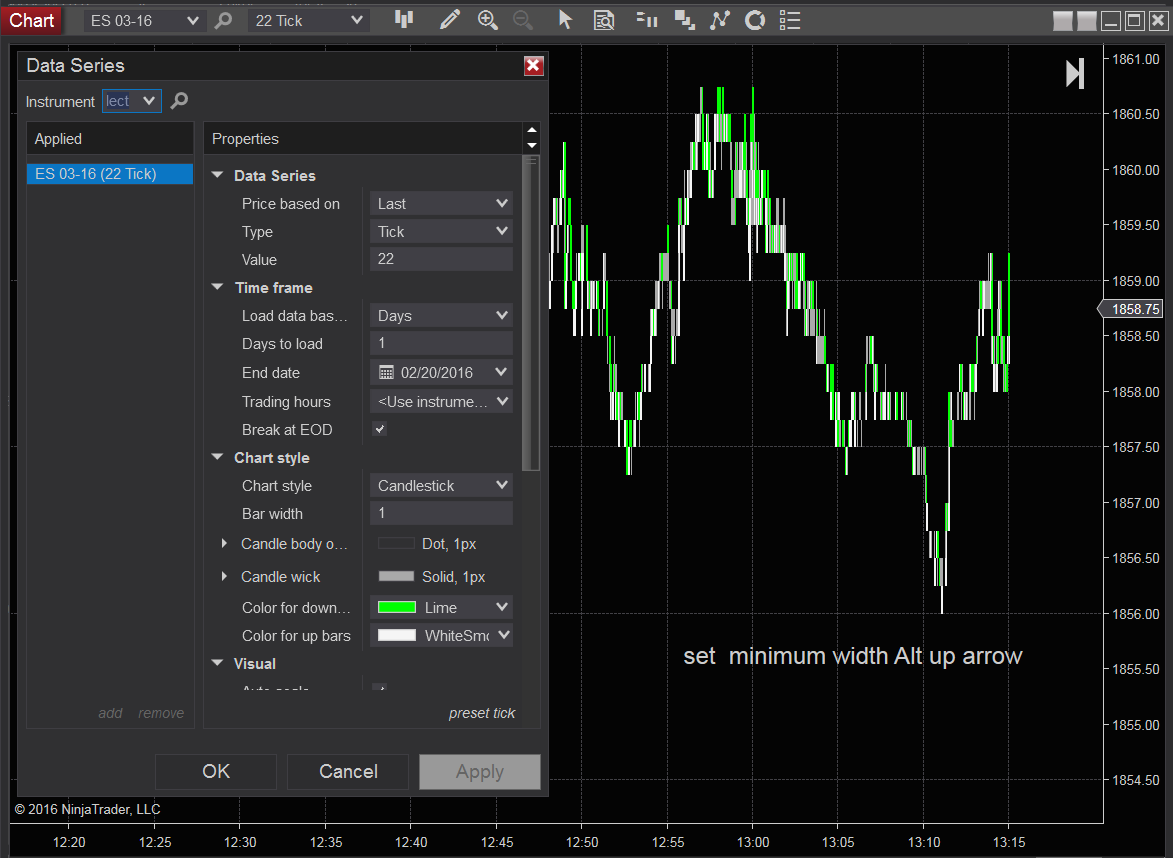Collapse the Time frame section
The image size is (1173, 858).
tap(218, 287)
